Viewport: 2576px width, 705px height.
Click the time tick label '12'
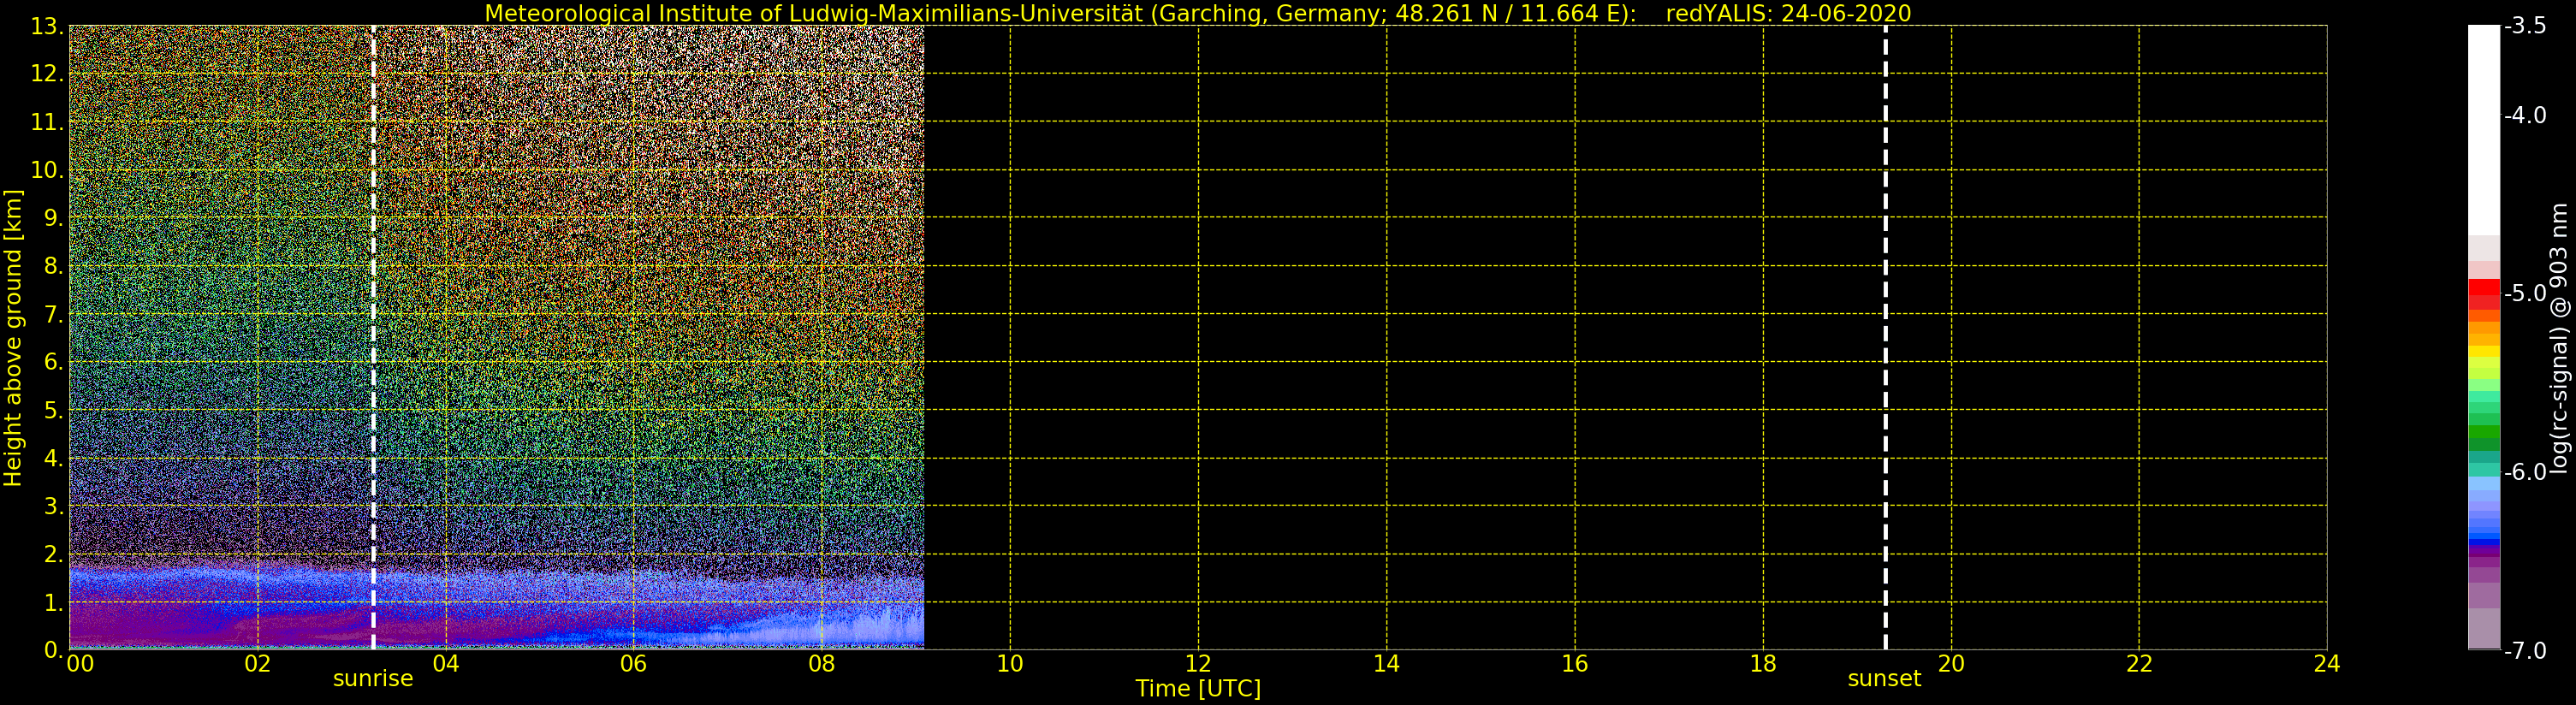(1198, 664)
